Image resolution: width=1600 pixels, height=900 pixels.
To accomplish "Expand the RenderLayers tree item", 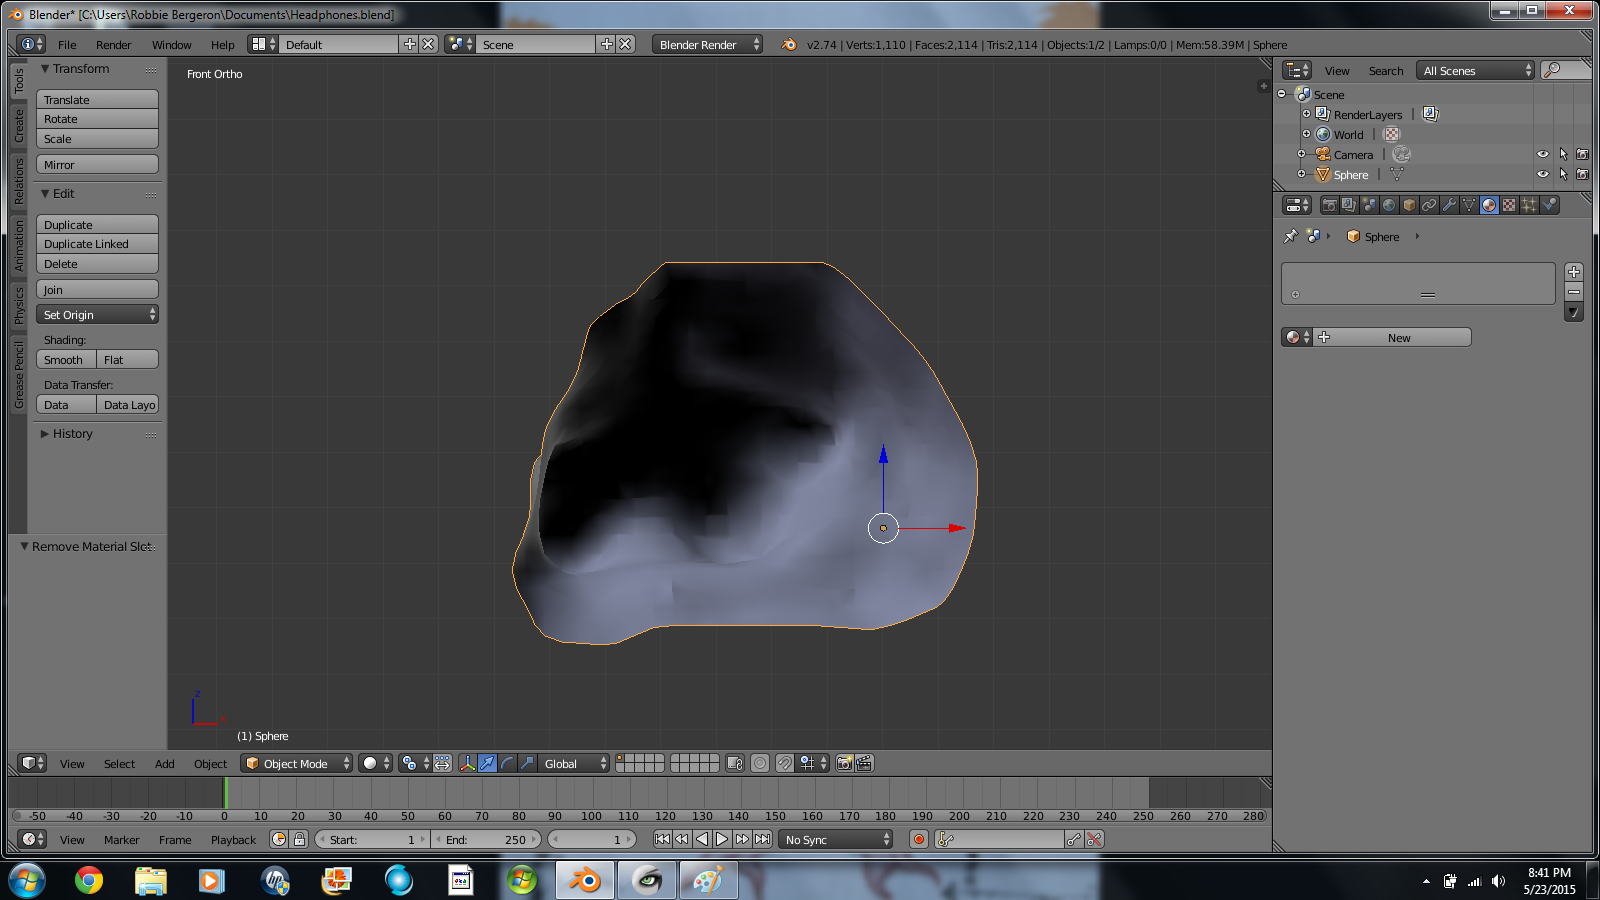I will tap(1306, 114).
